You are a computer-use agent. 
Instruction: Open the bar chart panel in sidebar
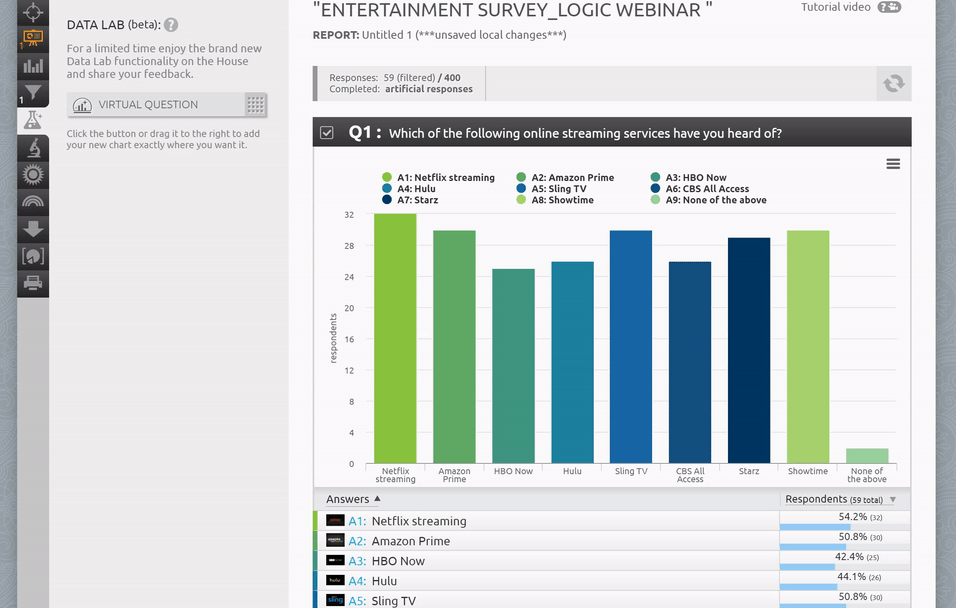point(33,67)
